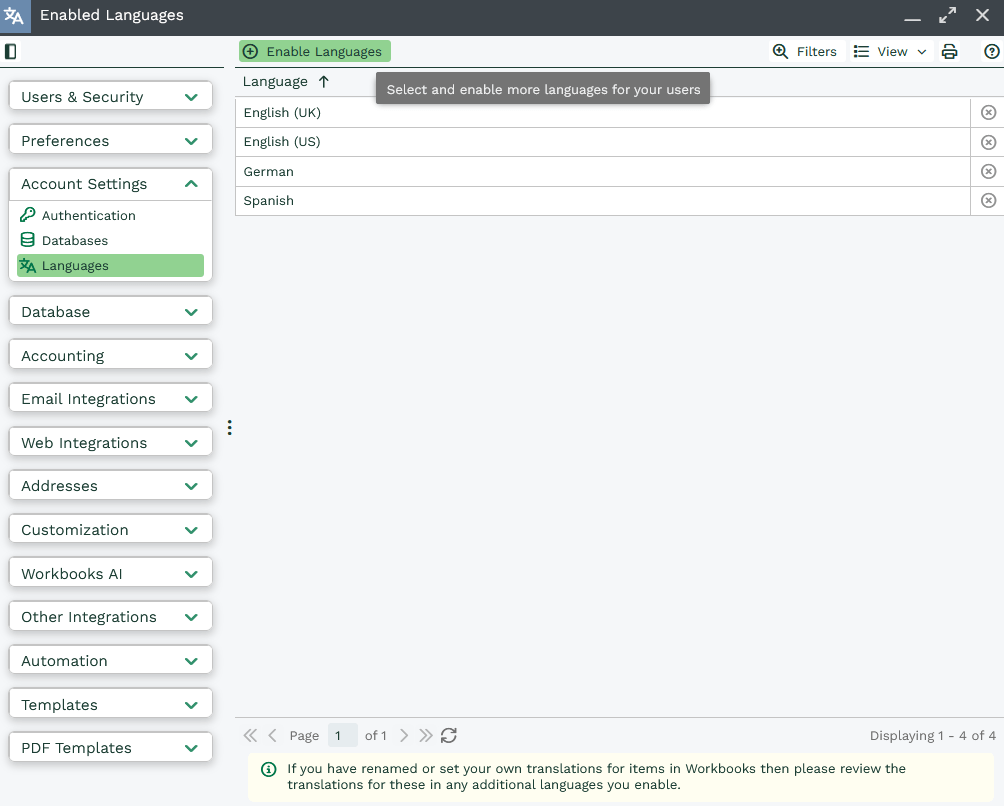This screenshot has width=1004, height=806.
Task: Remove the German language with its X icon
Action: click(988, 172)
